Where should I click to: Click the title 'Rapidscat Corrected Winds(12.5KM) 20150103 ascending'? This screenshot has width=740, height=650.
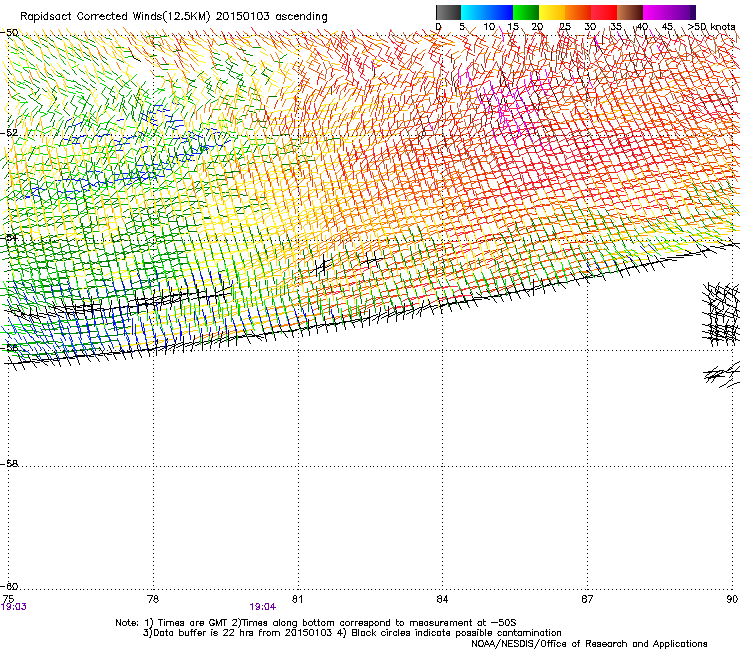coord(174,17)
